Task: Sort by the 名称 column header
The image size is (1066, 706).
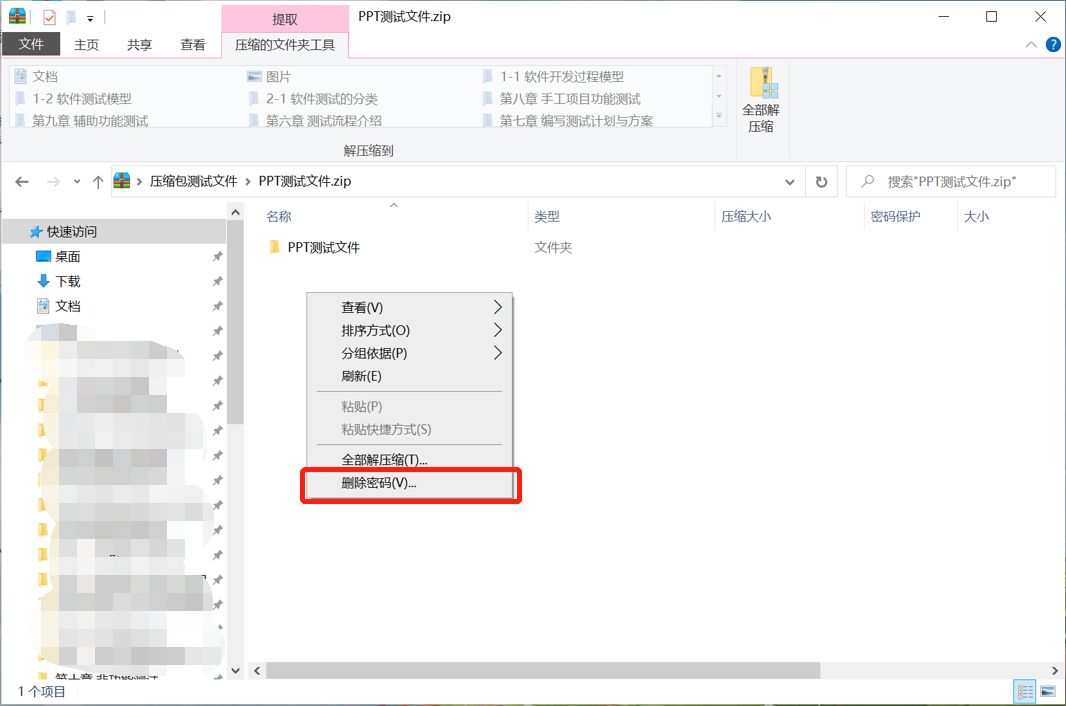Action: 279,216
